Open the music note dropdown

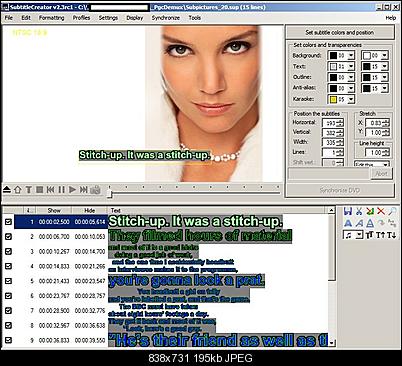click(359, 235)
